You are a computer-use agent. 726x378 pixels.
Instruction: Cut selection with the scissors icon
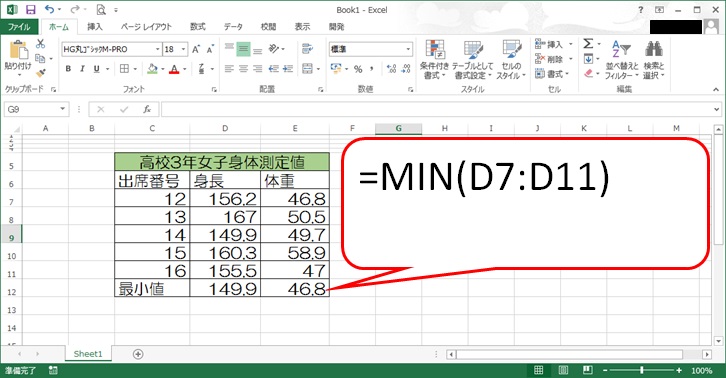[41, 44]
